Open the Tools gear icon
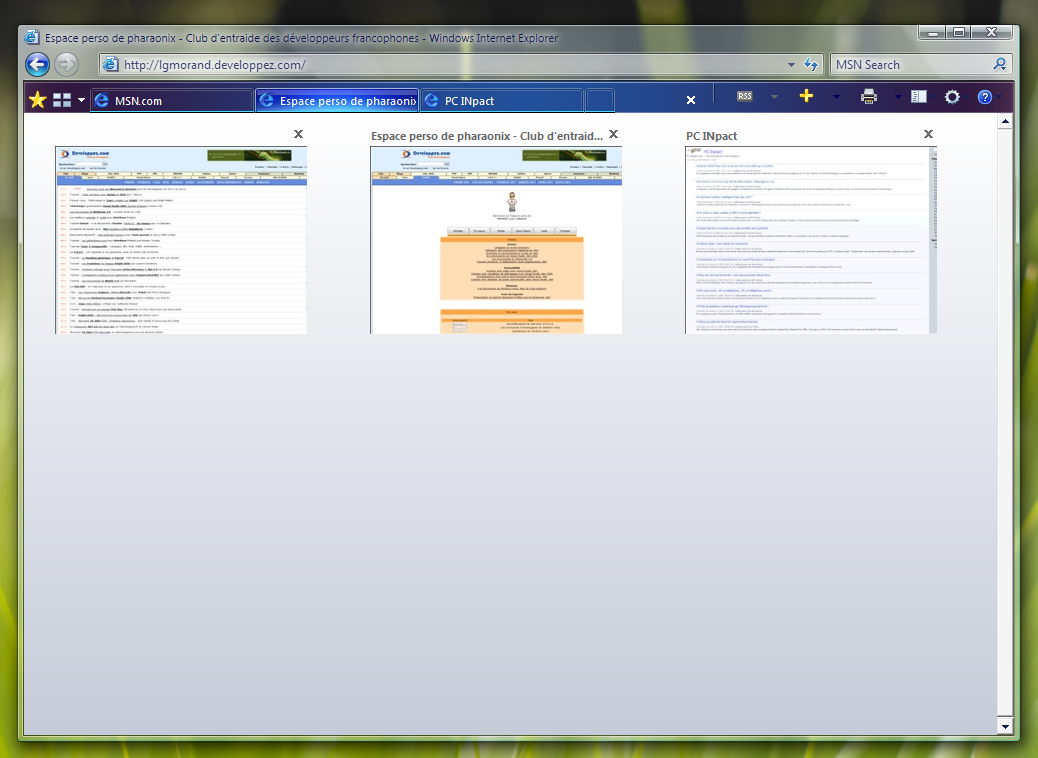This screenshot has width=1038, height=758. [952, 97]
